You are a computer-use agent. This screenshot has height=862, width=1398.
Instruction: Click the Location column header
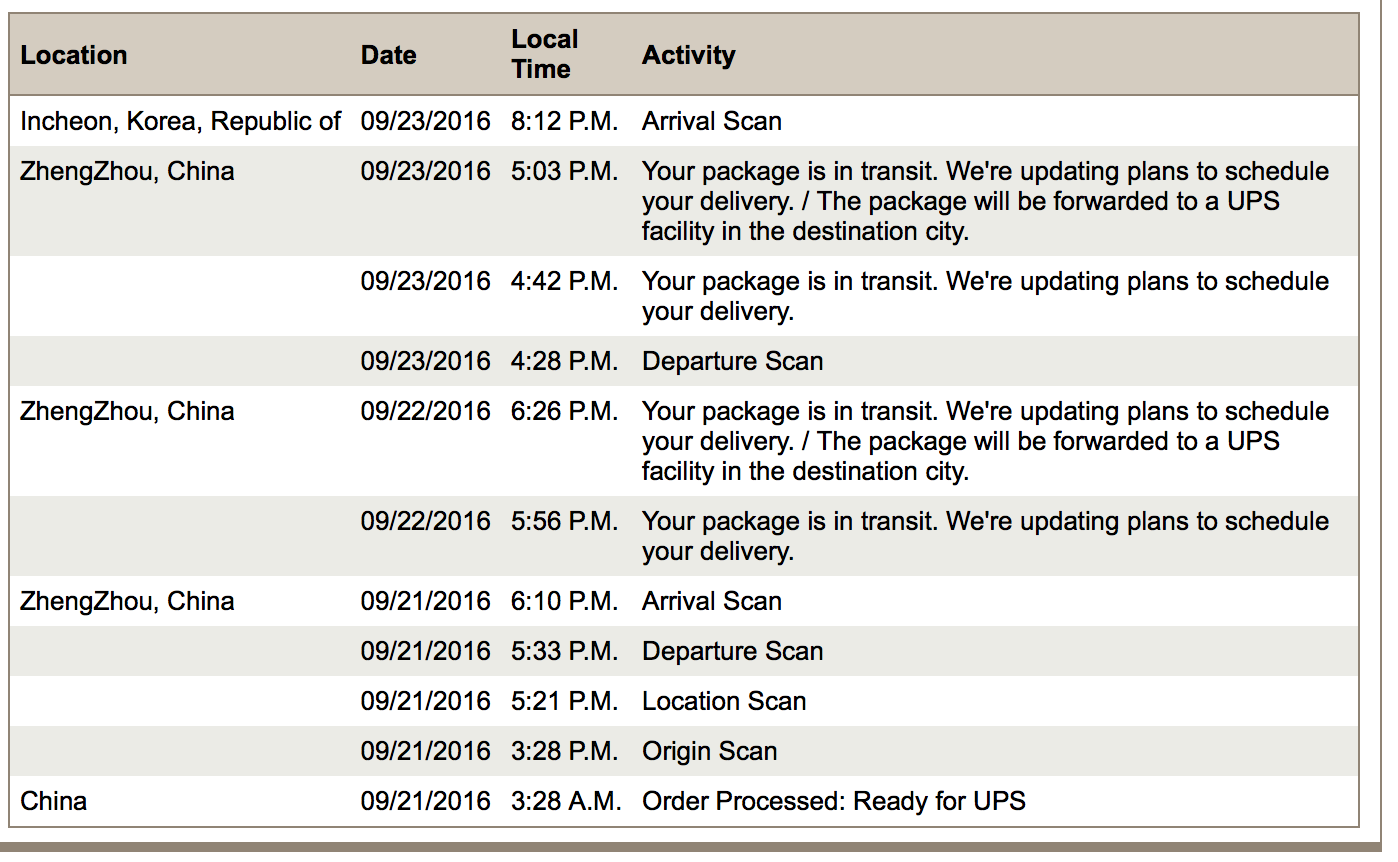[74, 55]
